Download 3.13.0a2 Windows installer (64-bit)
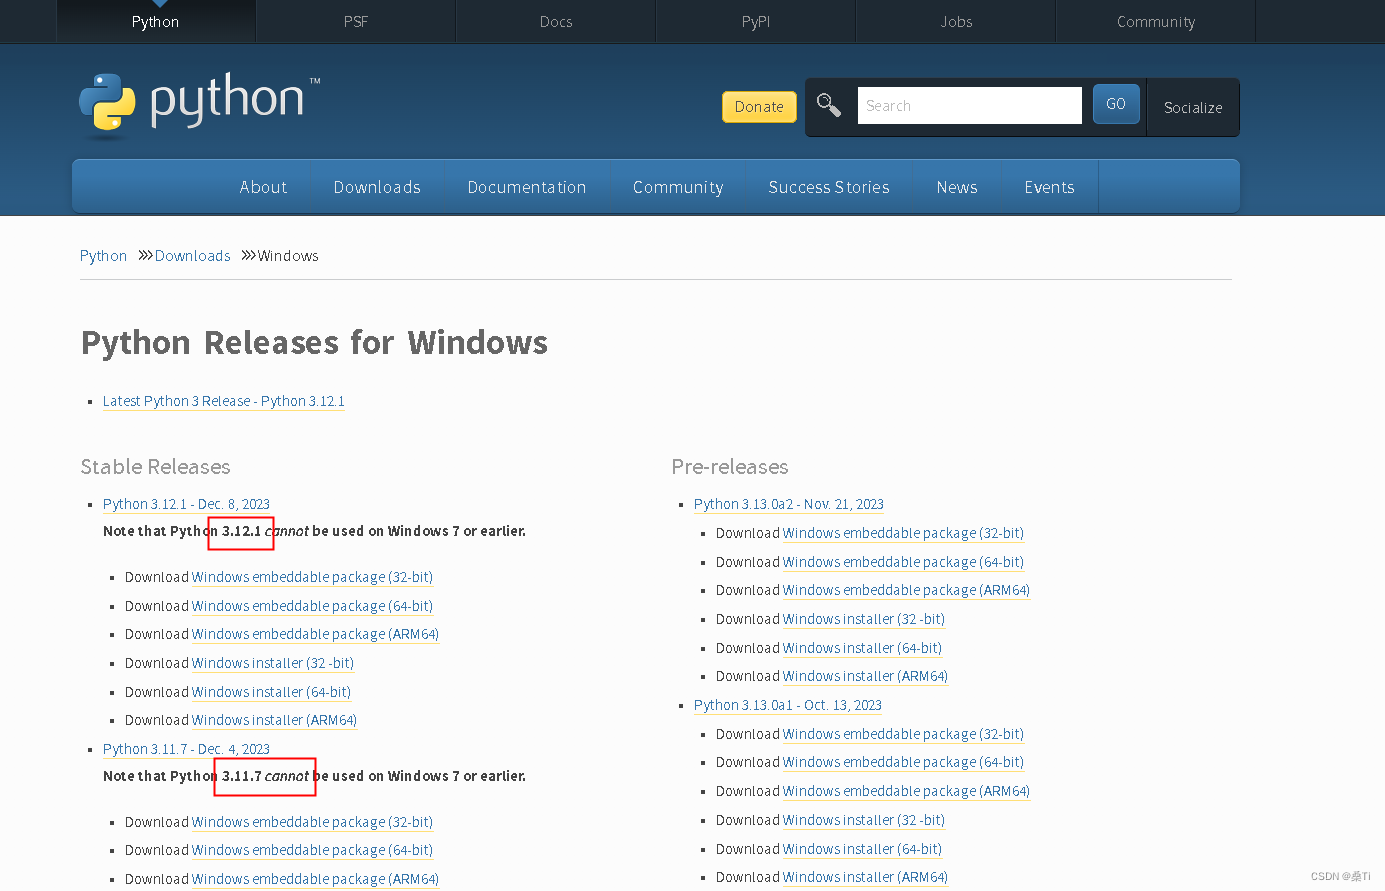The width and height of the screenshot is (1385, 891). click(x=862, y=648)
